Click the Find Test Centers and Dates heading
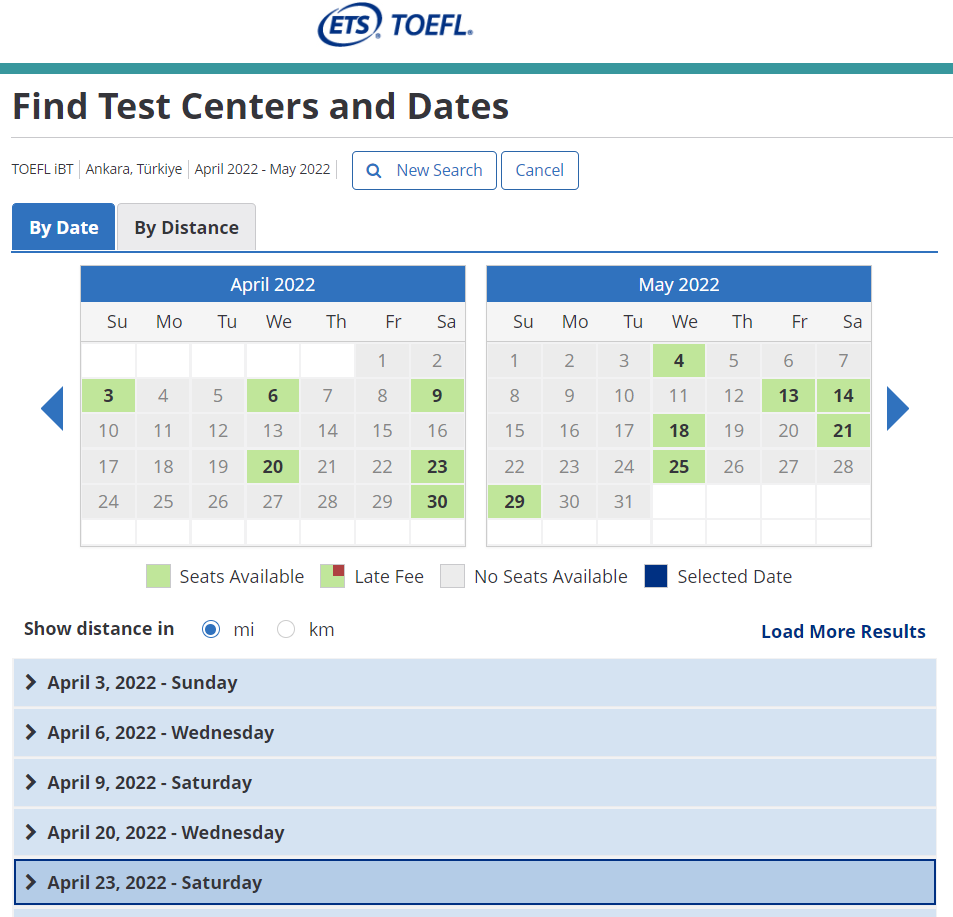Viewport: 953px width, 917px height. [261, 106]
